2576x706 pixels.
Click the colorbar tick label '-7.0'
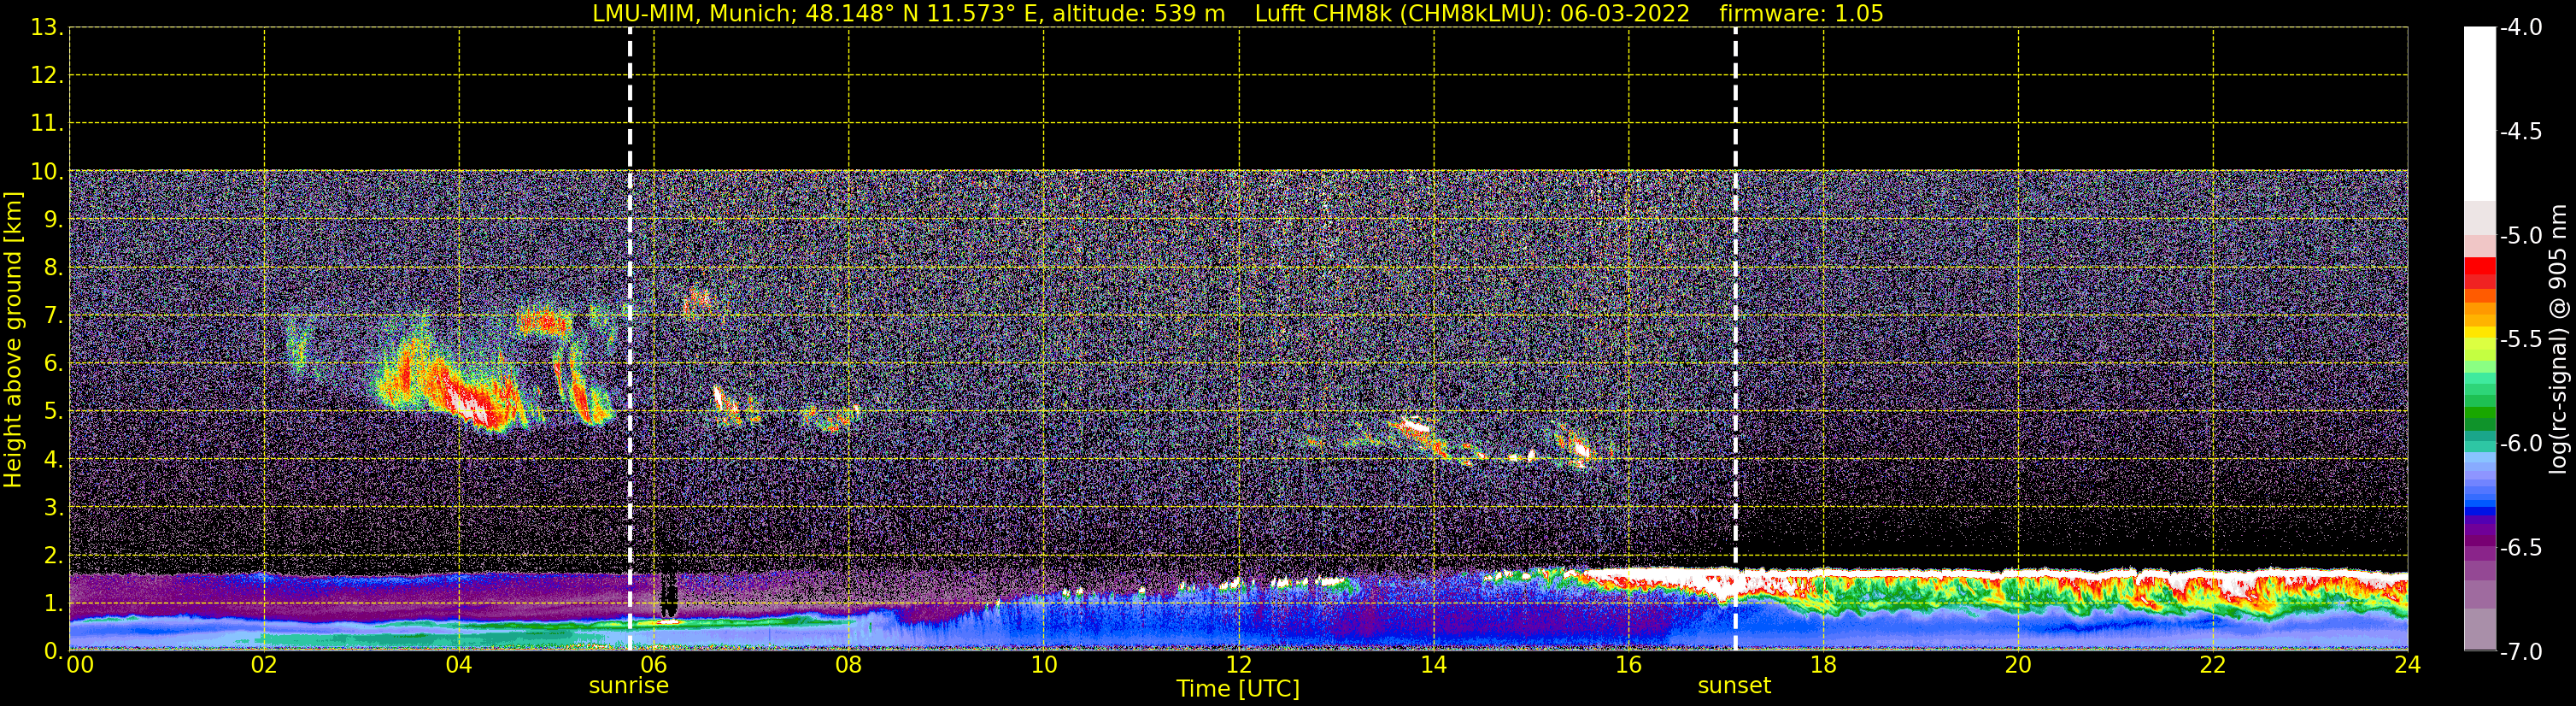tap(2520, 652)
